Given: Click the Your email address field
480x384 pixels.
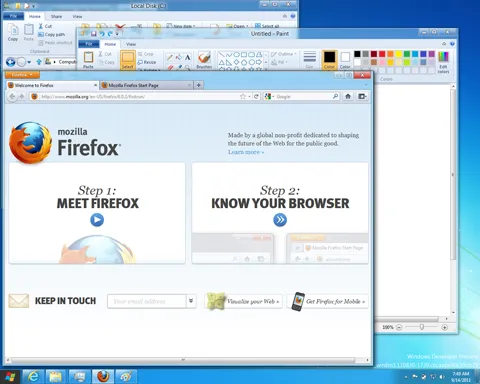Looking at the screenshot, I should click(147, 301).
